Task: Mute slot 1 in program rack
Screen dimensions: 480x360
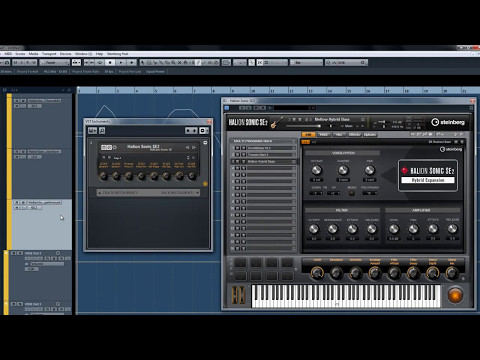Action: coord(237,148)
